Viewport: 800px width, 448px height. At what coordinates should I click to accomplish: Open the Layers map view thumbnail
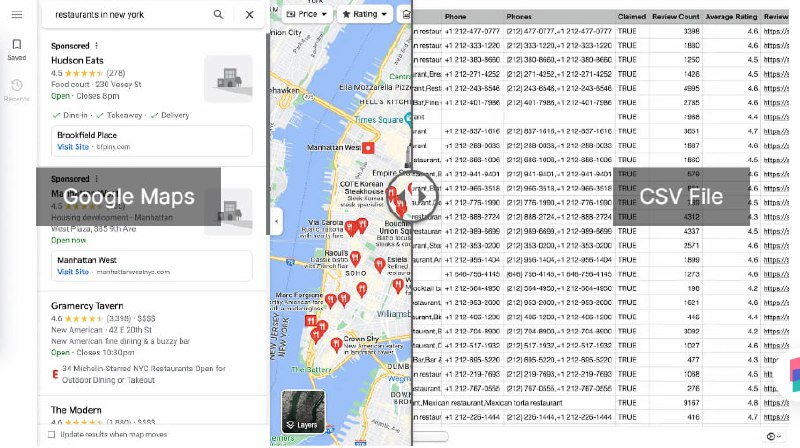point(303,412)
